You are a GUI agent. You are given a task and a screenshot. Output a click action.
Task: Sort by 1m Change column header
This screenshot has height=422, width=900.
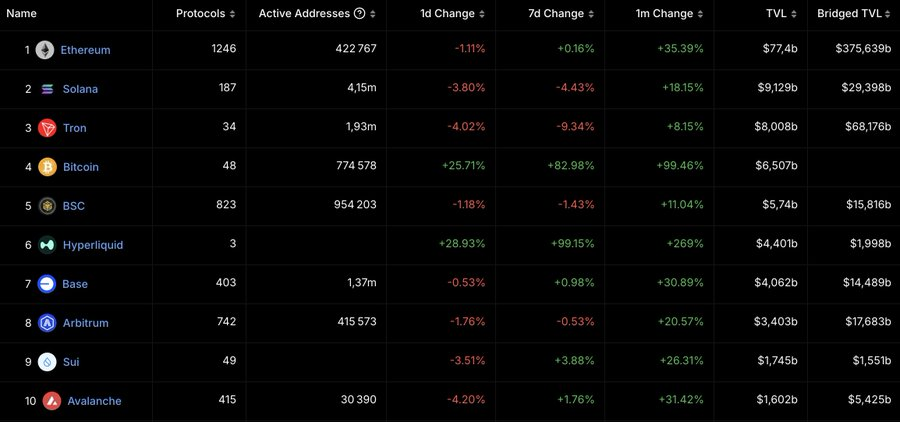coord(670,14)
